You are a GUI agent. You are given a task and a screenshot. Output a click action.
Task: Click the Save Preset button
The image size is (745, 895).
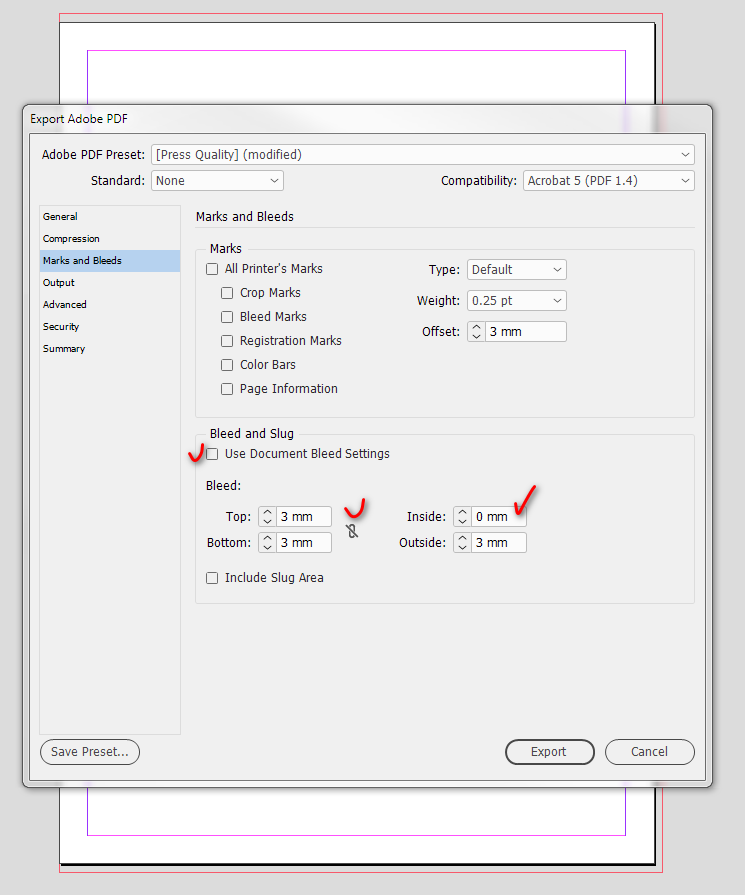[x=90, y=752]
